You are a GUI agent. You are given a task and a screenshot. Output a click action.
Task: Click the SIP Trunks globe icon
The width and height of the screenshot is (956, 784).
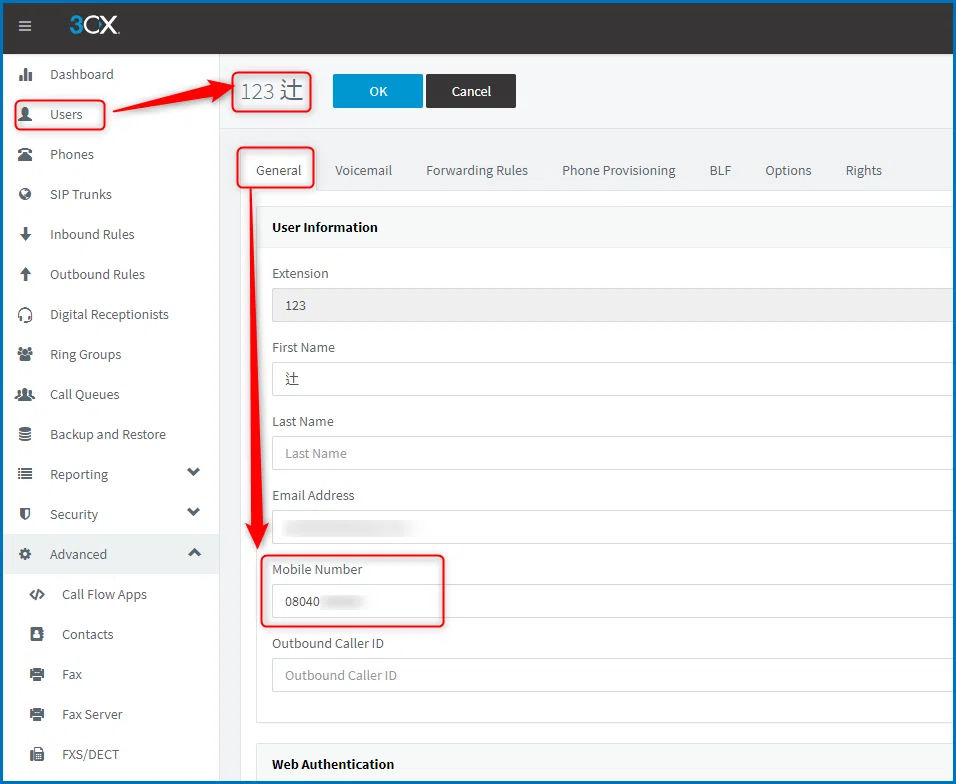click(26, 194)
